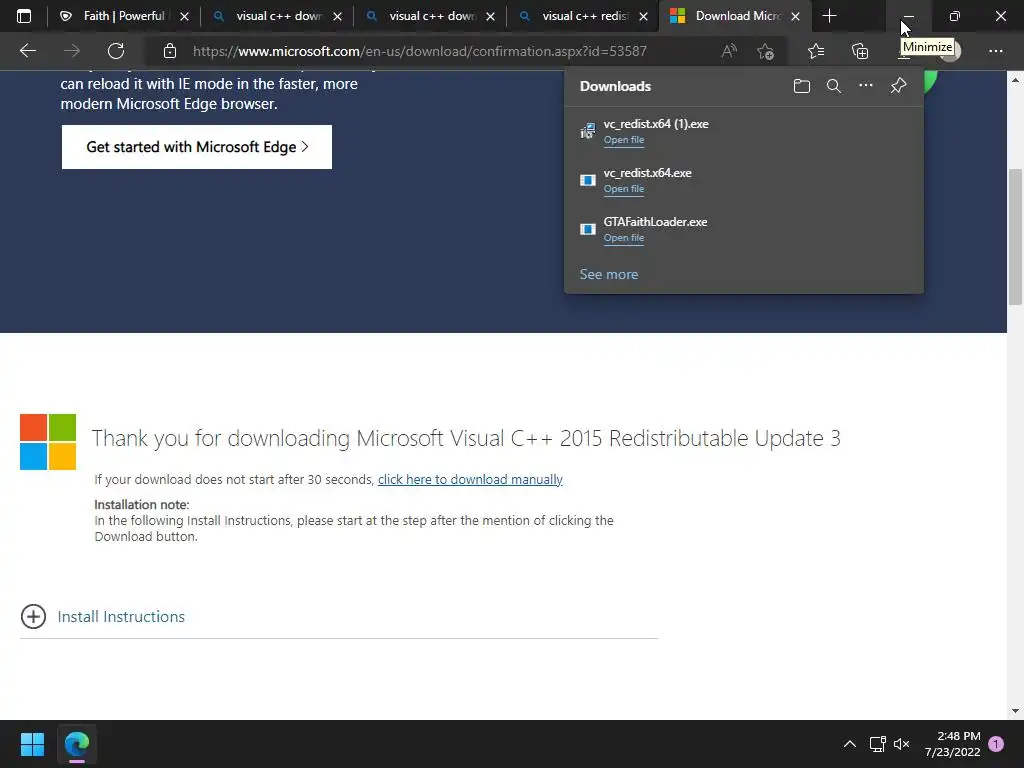The height and width of the screenshot is (768, 1024).
Task: Add this page to favorites star
Action: (765, 51)
